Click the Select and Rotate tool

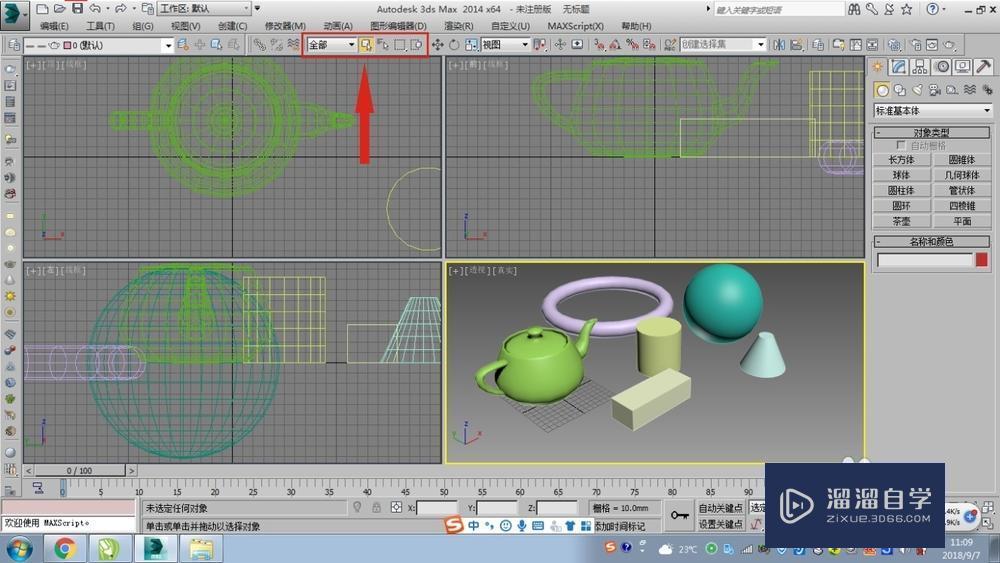[x=454, y=45]
